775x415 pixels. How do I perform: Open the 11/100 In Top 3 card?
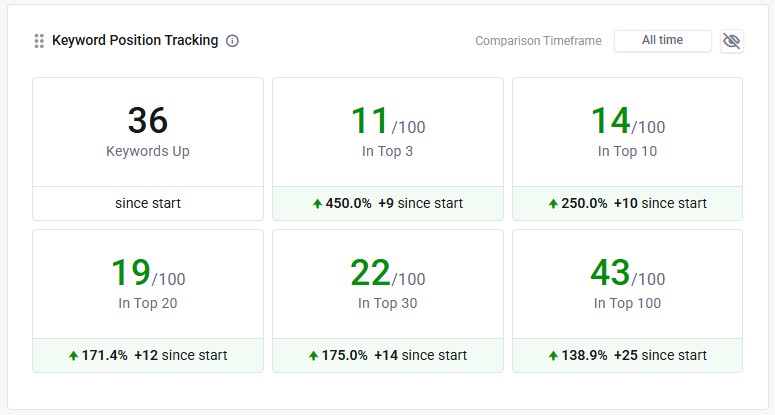[x=388, y=132]
